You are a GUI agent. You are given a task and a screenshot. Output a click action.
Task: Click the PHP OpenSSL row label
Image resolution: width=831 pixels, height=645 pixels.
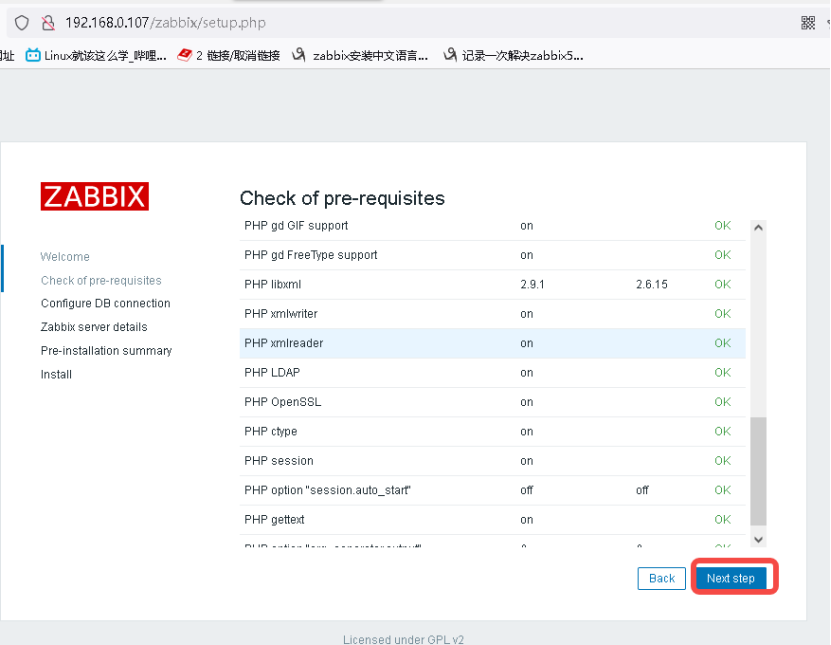(x=283, y=402)
